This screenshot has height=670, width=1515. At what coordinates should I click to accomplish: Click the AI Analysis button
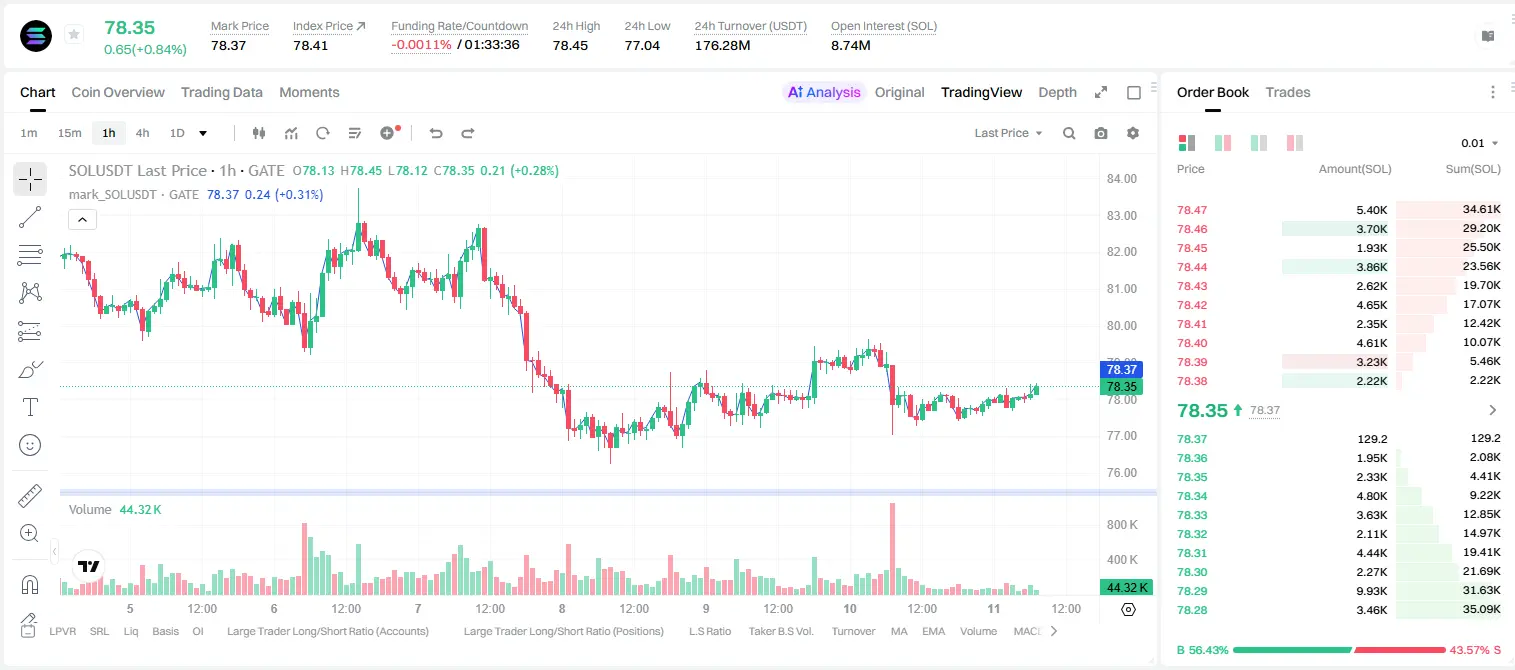tap(824, 92)
